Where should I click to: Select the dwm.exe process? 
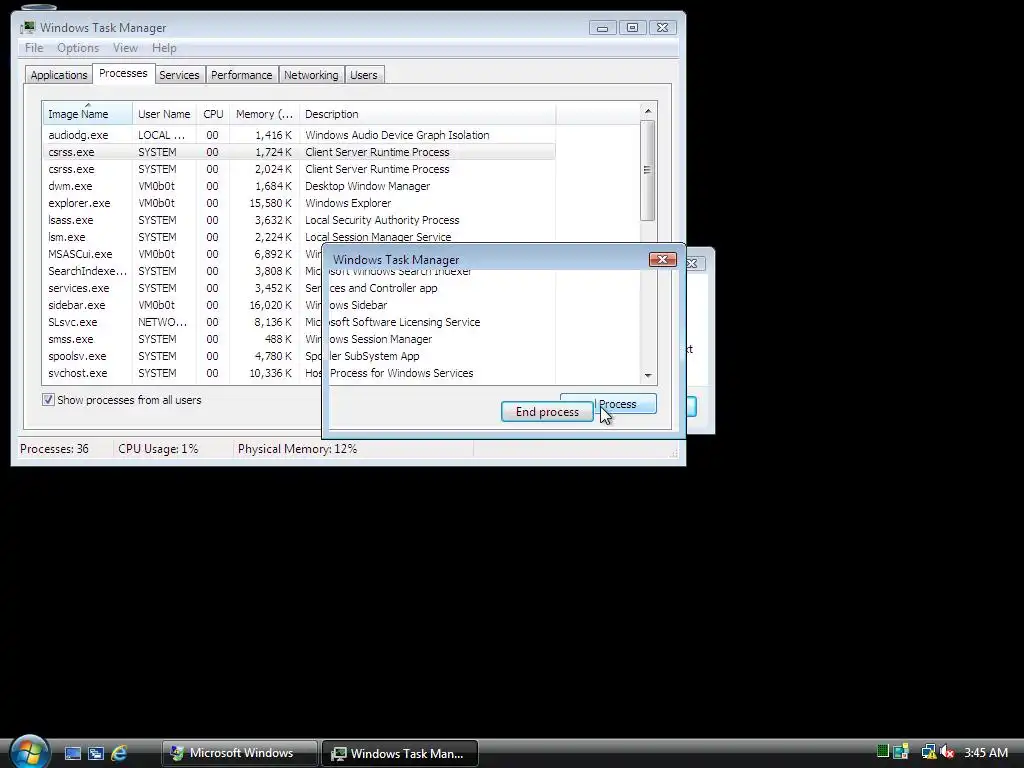[x=299, y=185]
